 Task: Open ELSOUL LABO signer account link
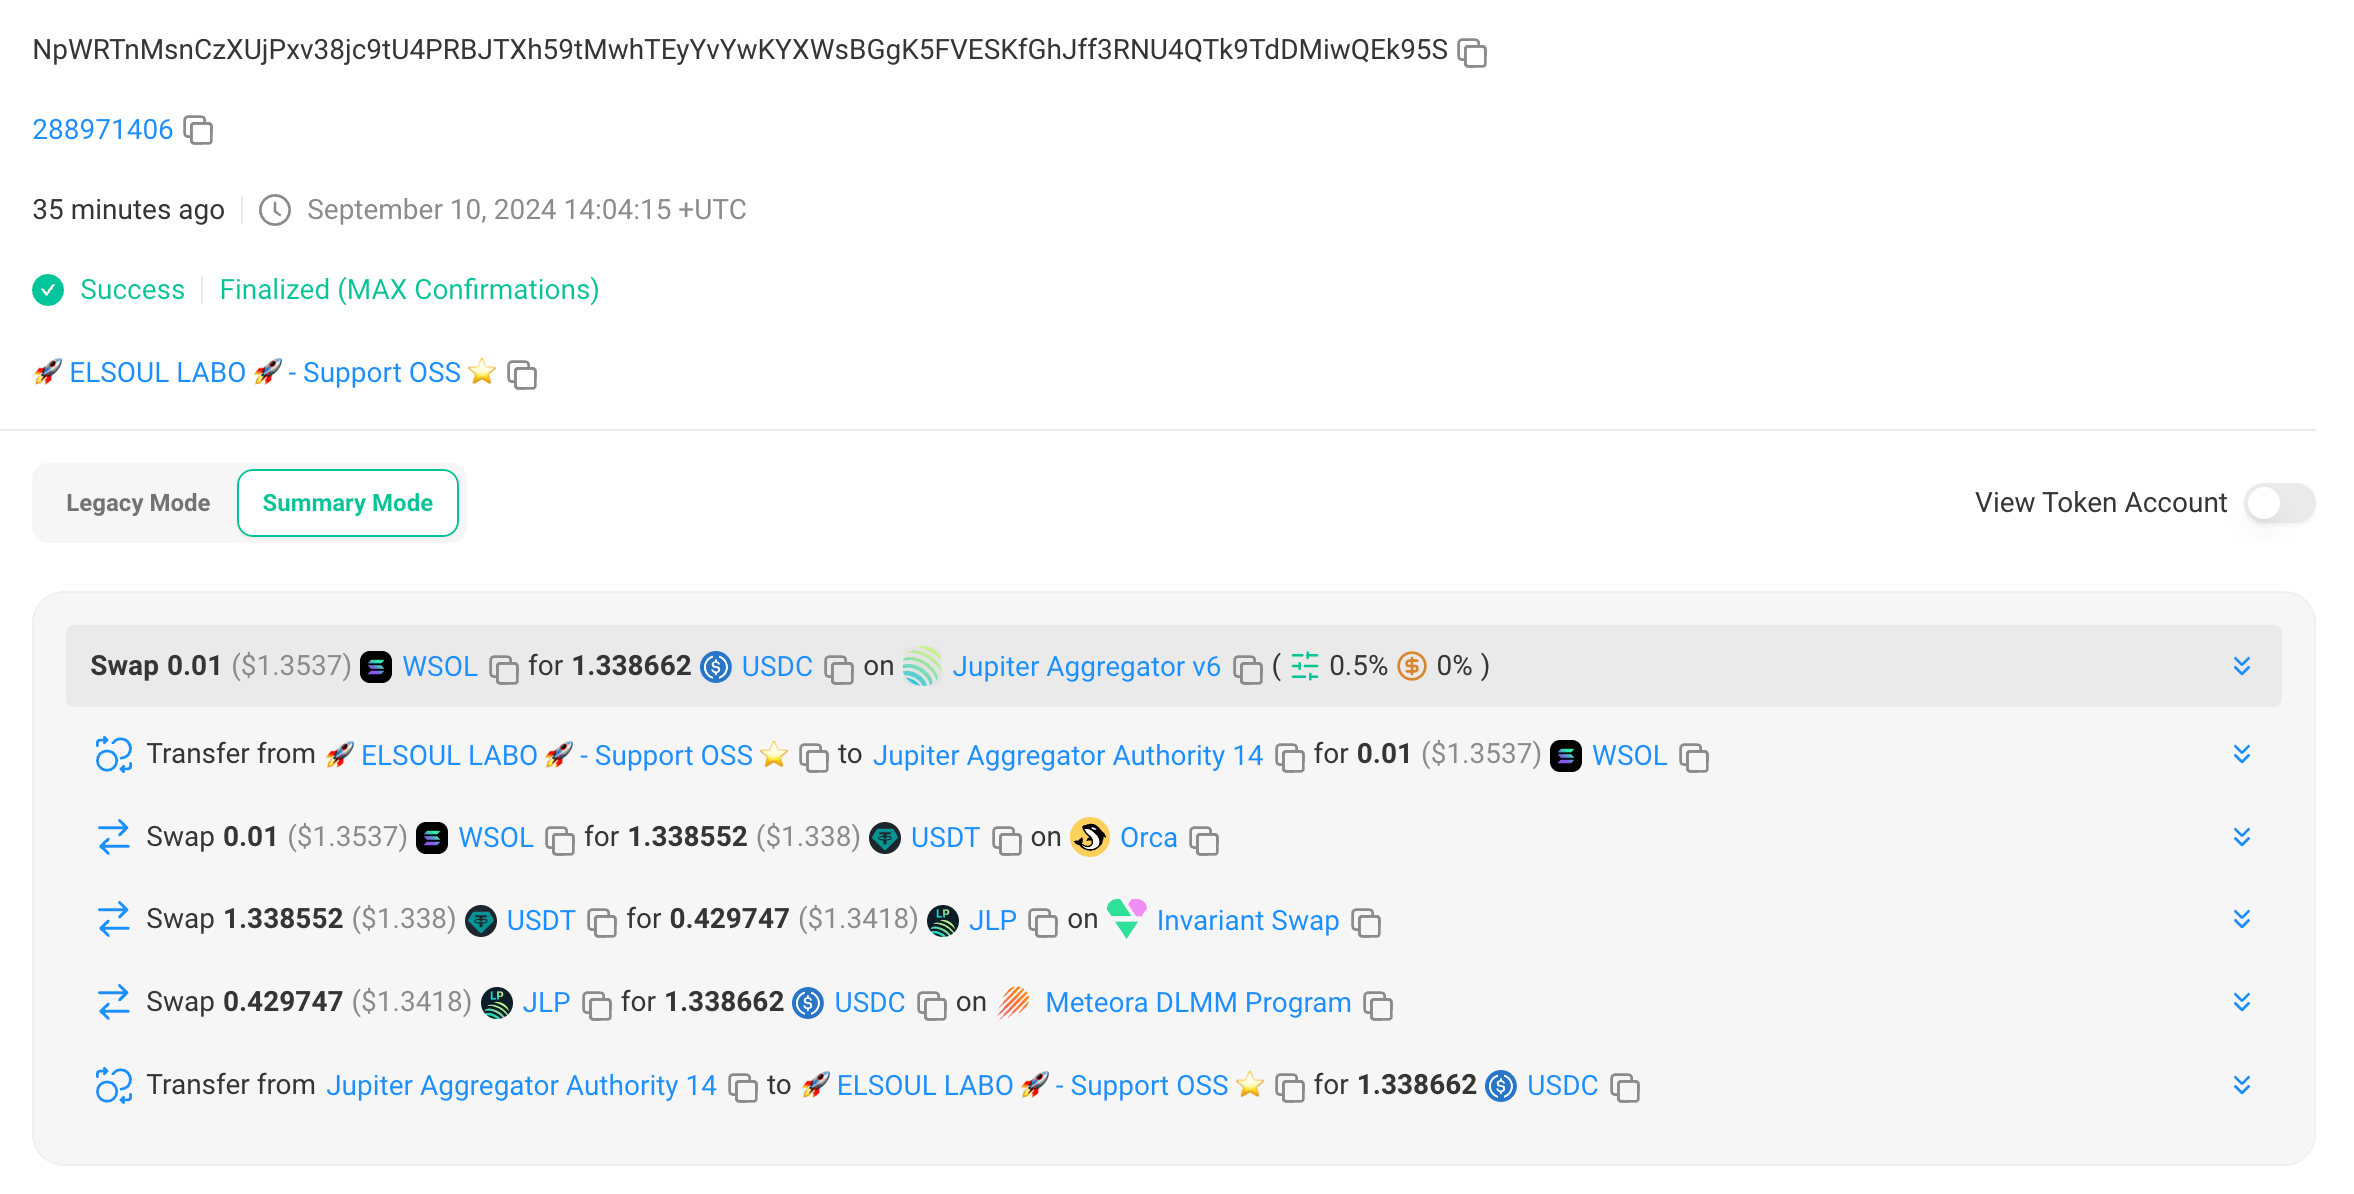tap(265, 372)
